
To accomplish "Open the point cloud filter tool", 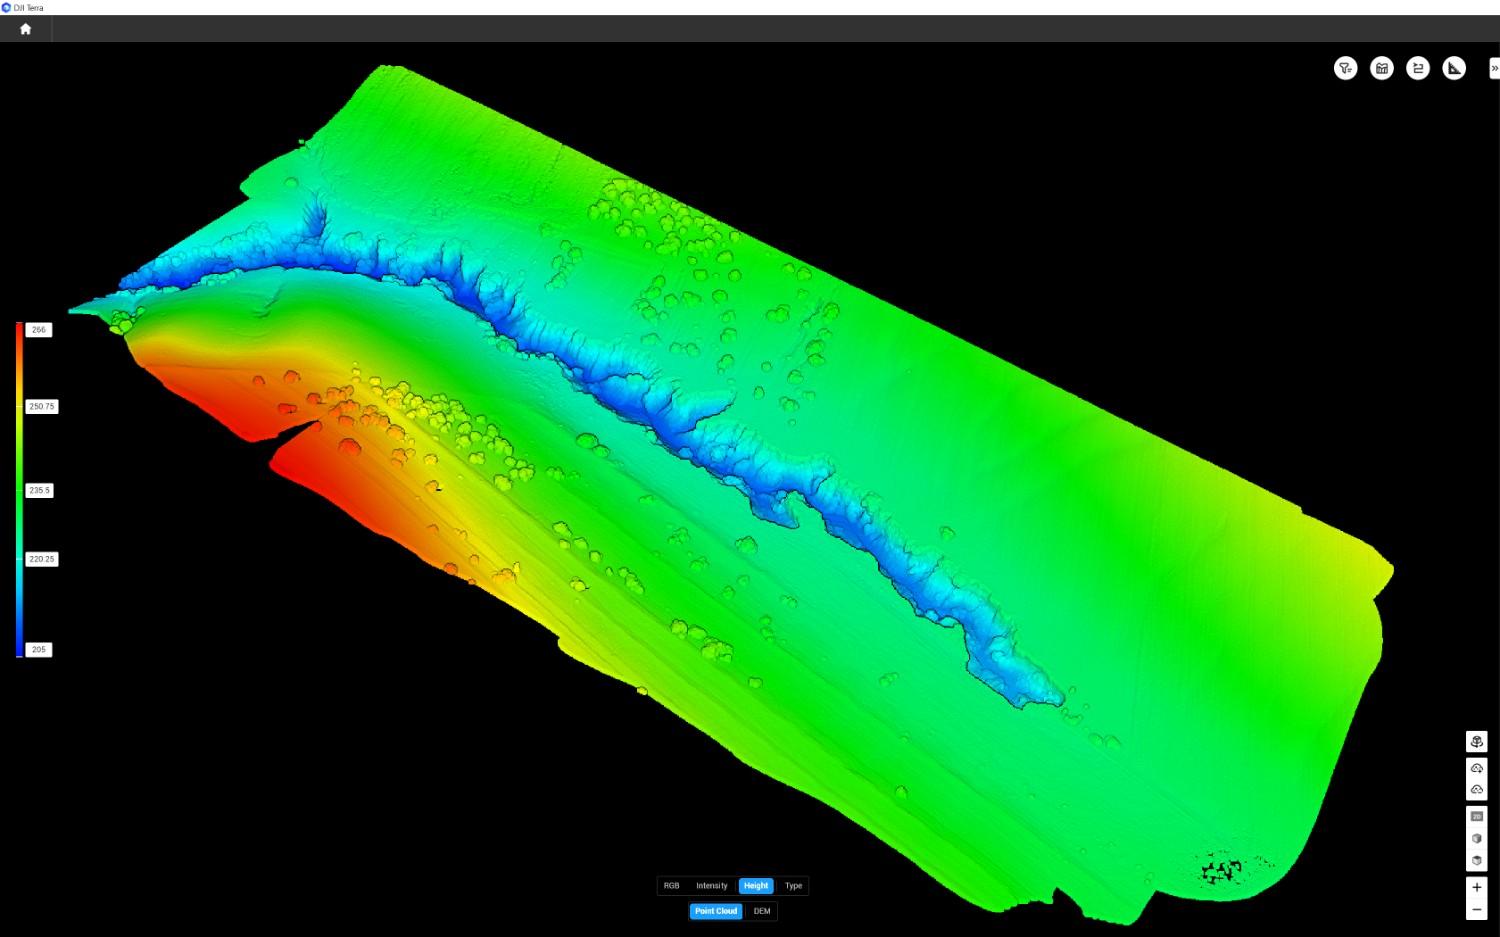I will [x=1345, y=68].
